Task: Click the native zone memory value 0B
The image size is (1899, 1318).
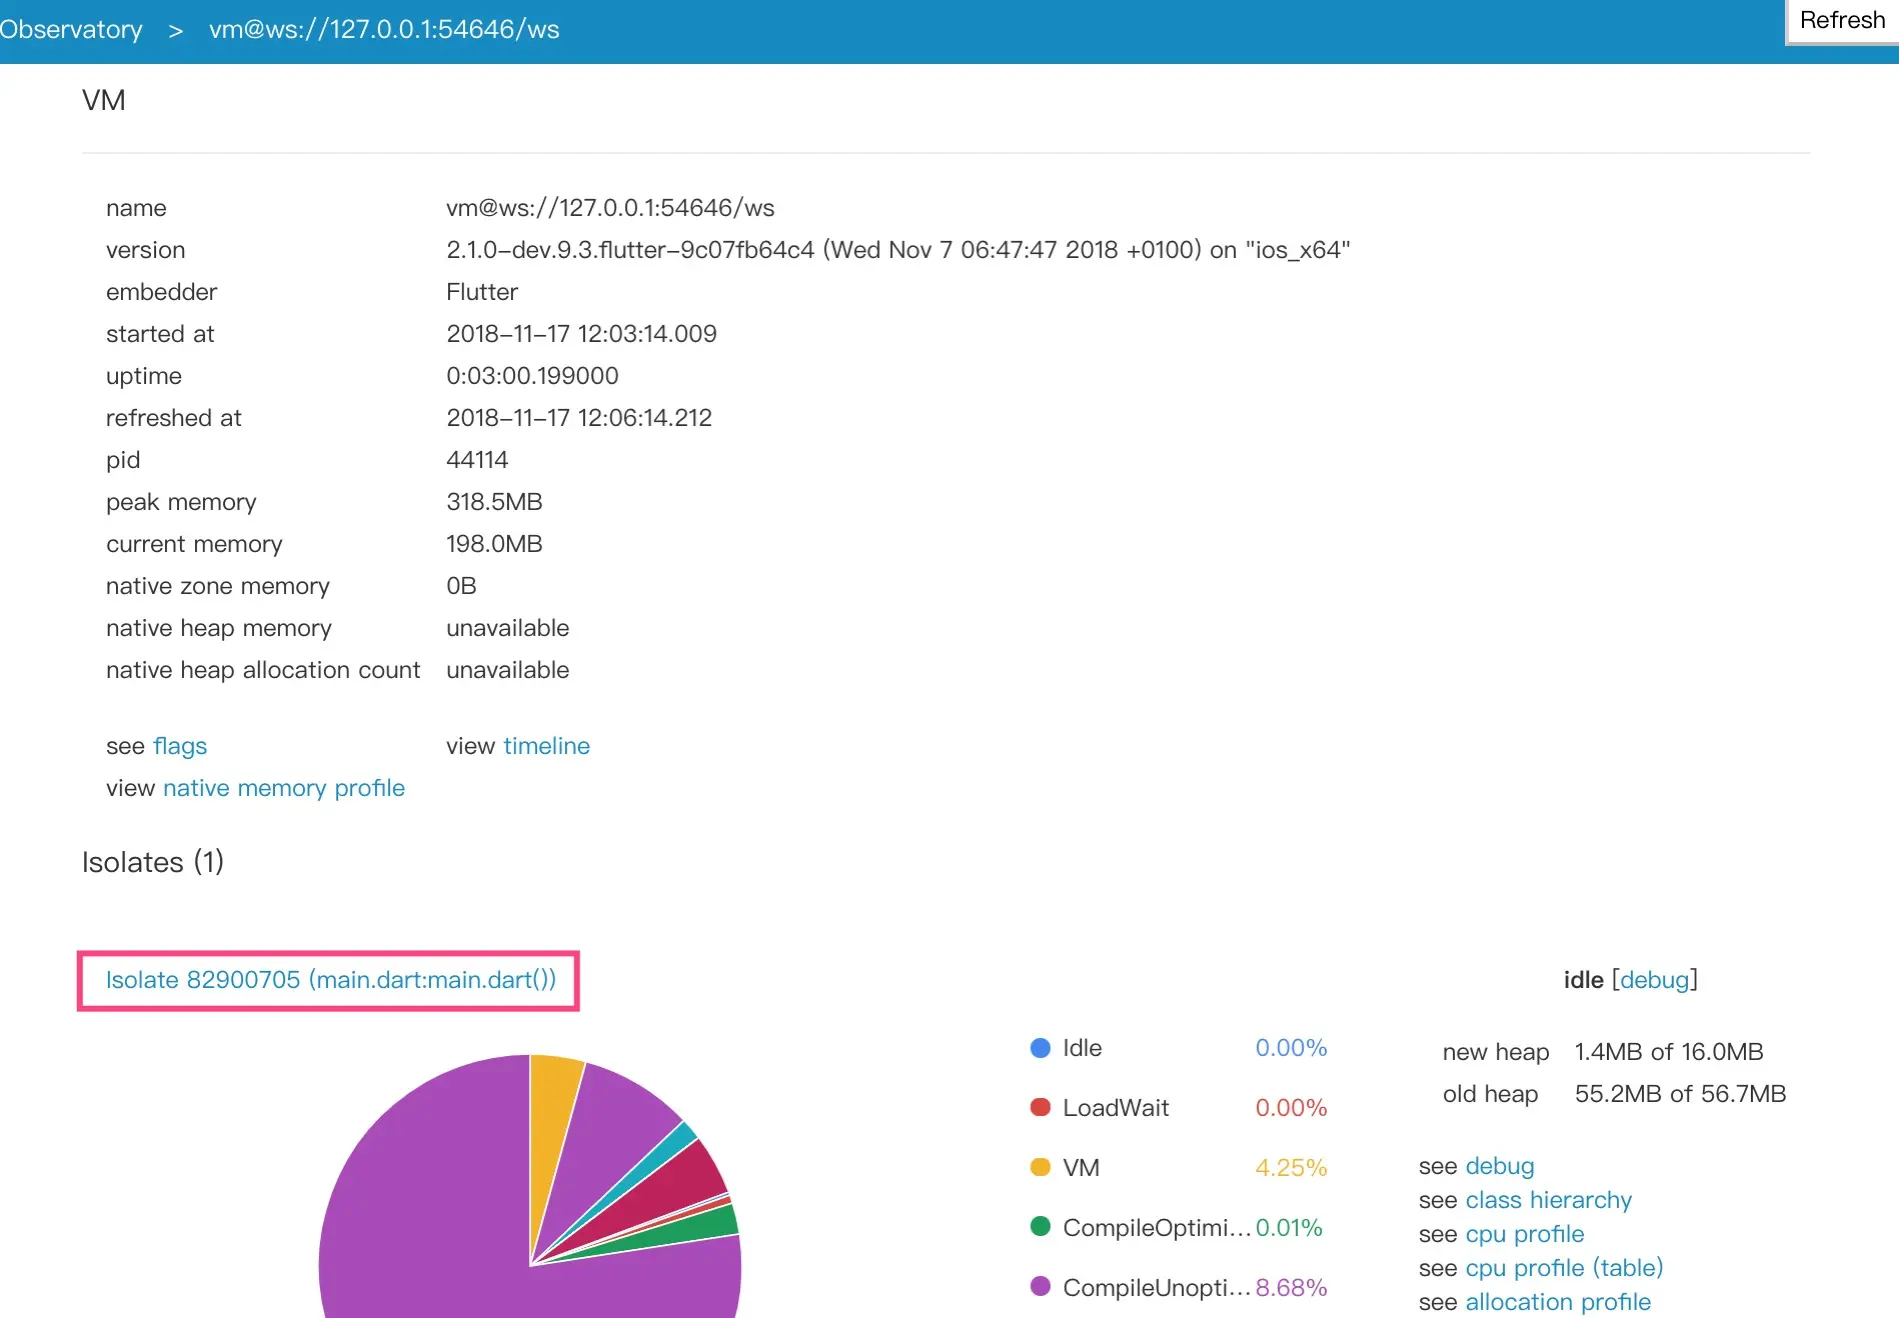Action: pyautogui.click(x=461, y=586)
